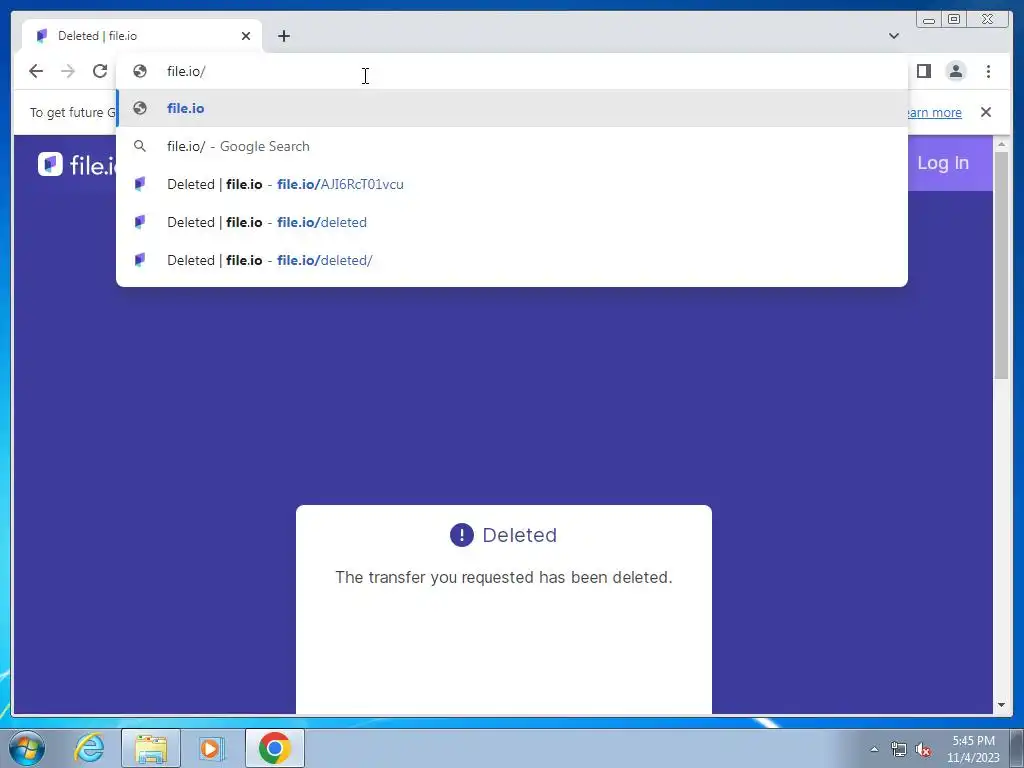Click the muted volume tray icon
1024x768 pixels.
coord(923,749)
